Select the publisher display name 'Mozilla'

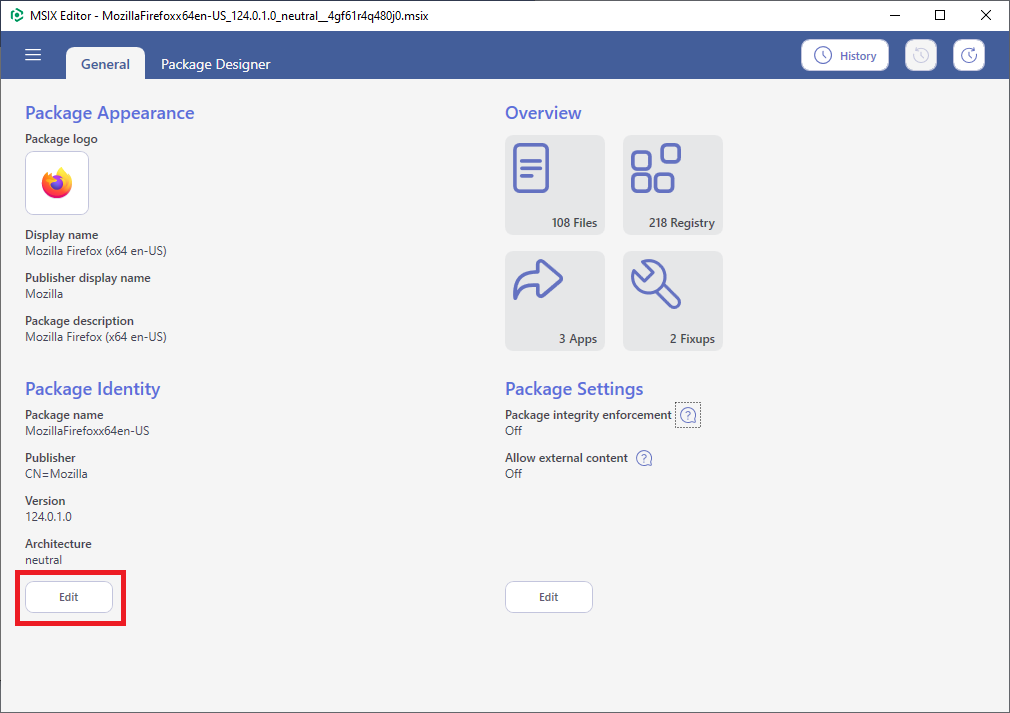[x=44, y=294]
